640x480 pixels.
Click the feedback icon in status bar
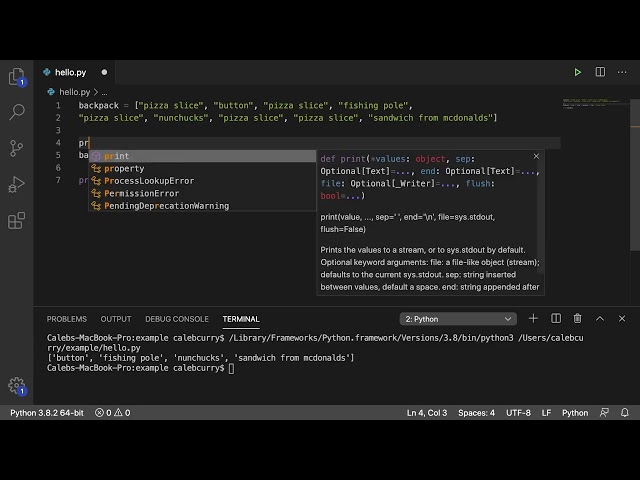click(604, 413)
